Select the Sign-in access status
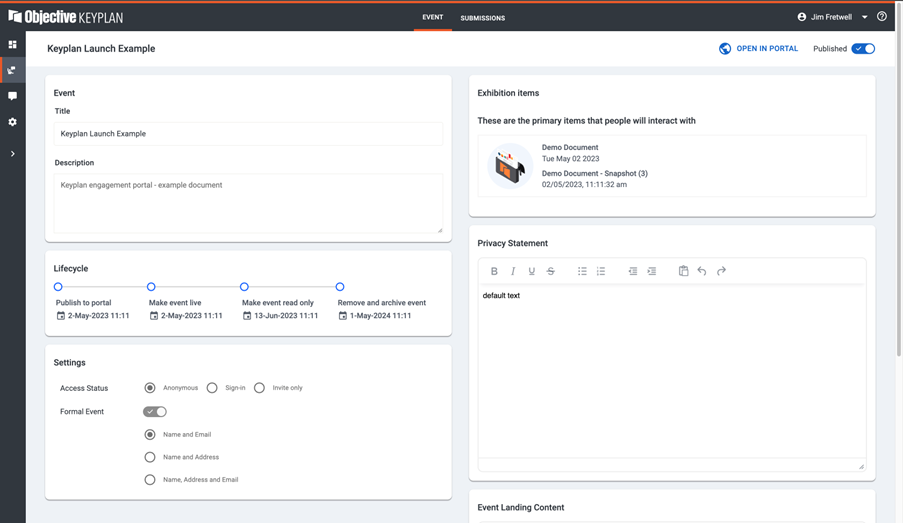Image resolution: width=903 pixels, height=523 pixels. pos(212,388)
